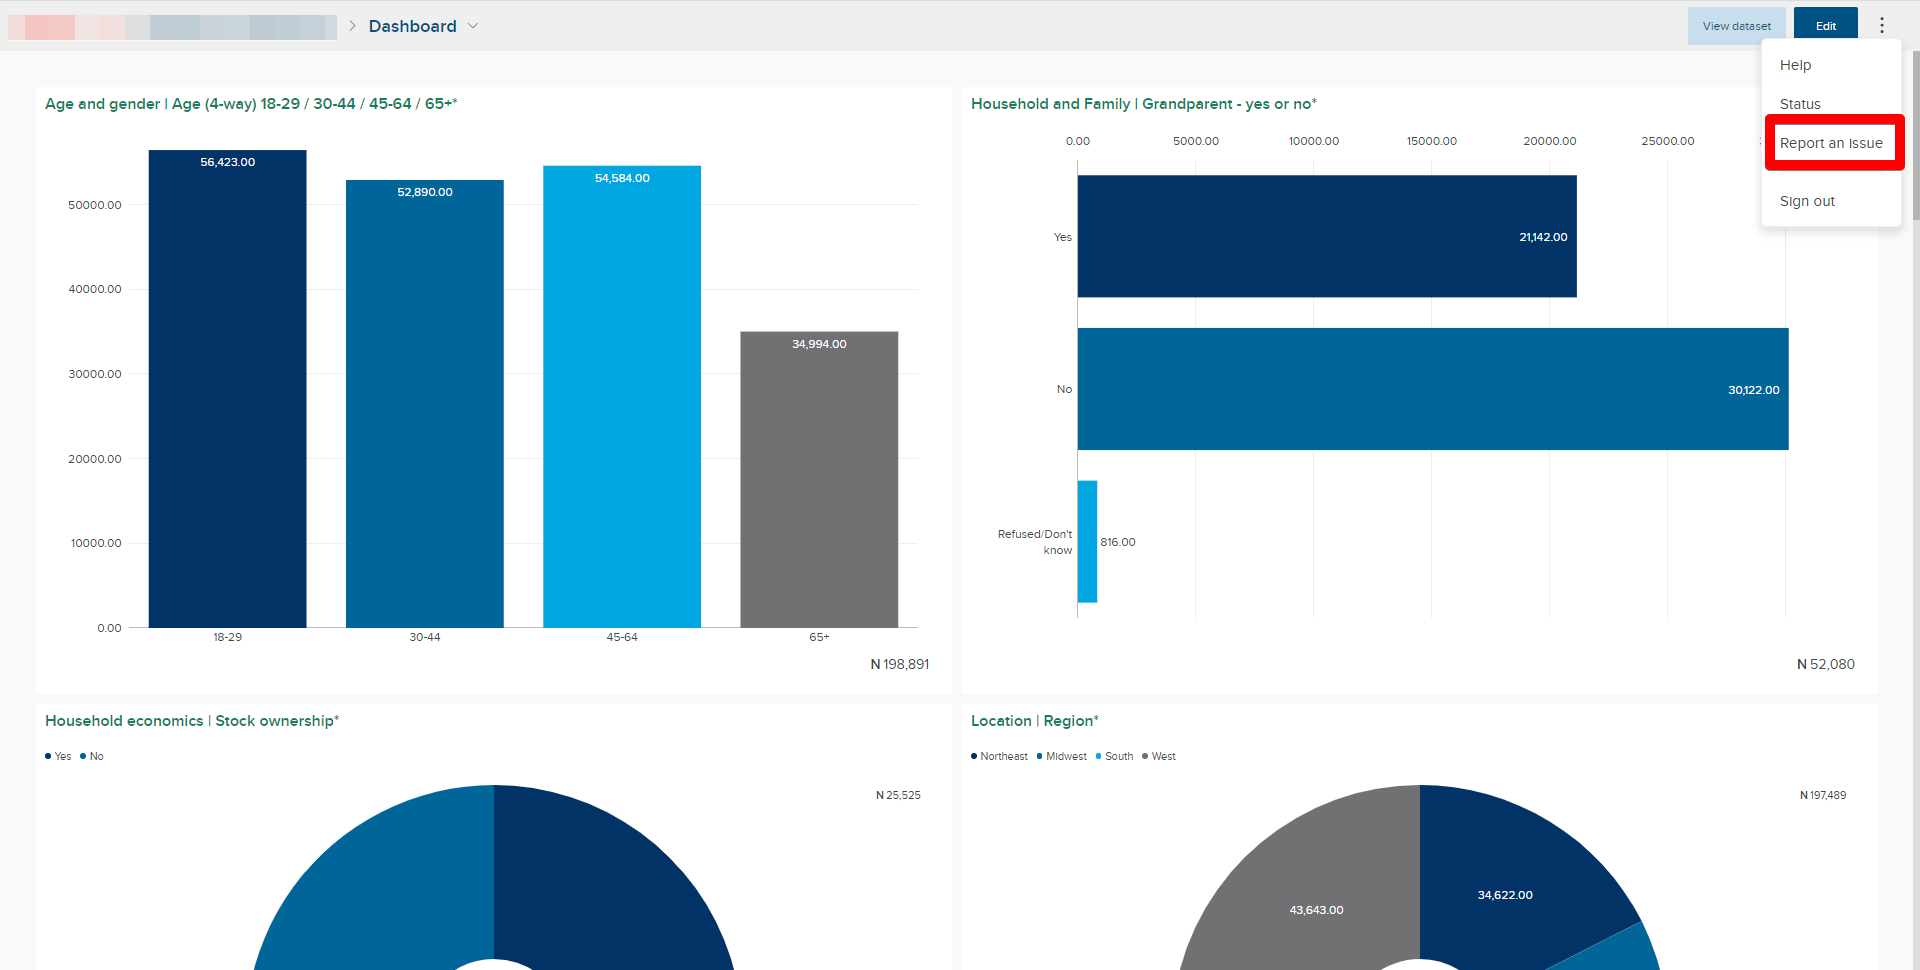Open the Location Region chart title
The height and width of the screenshot is (970, 1920).
coord(1035,721)
